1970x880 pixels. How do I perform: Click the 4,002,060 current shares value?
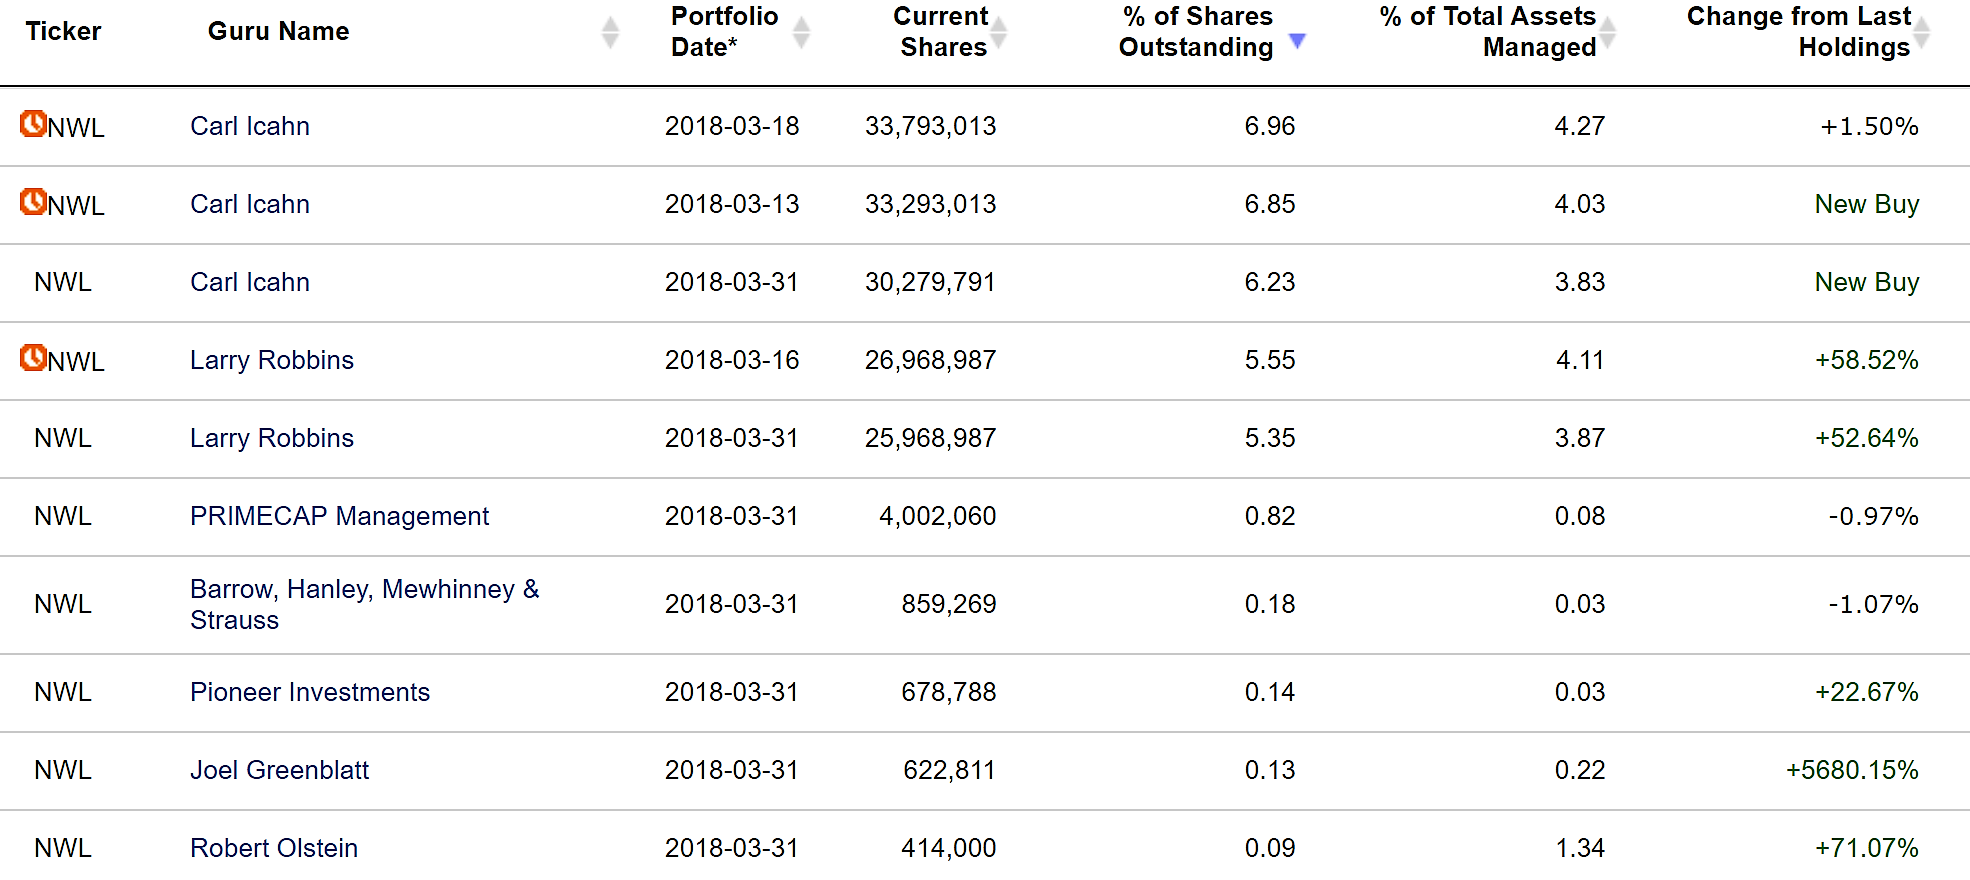click(938, 516)
